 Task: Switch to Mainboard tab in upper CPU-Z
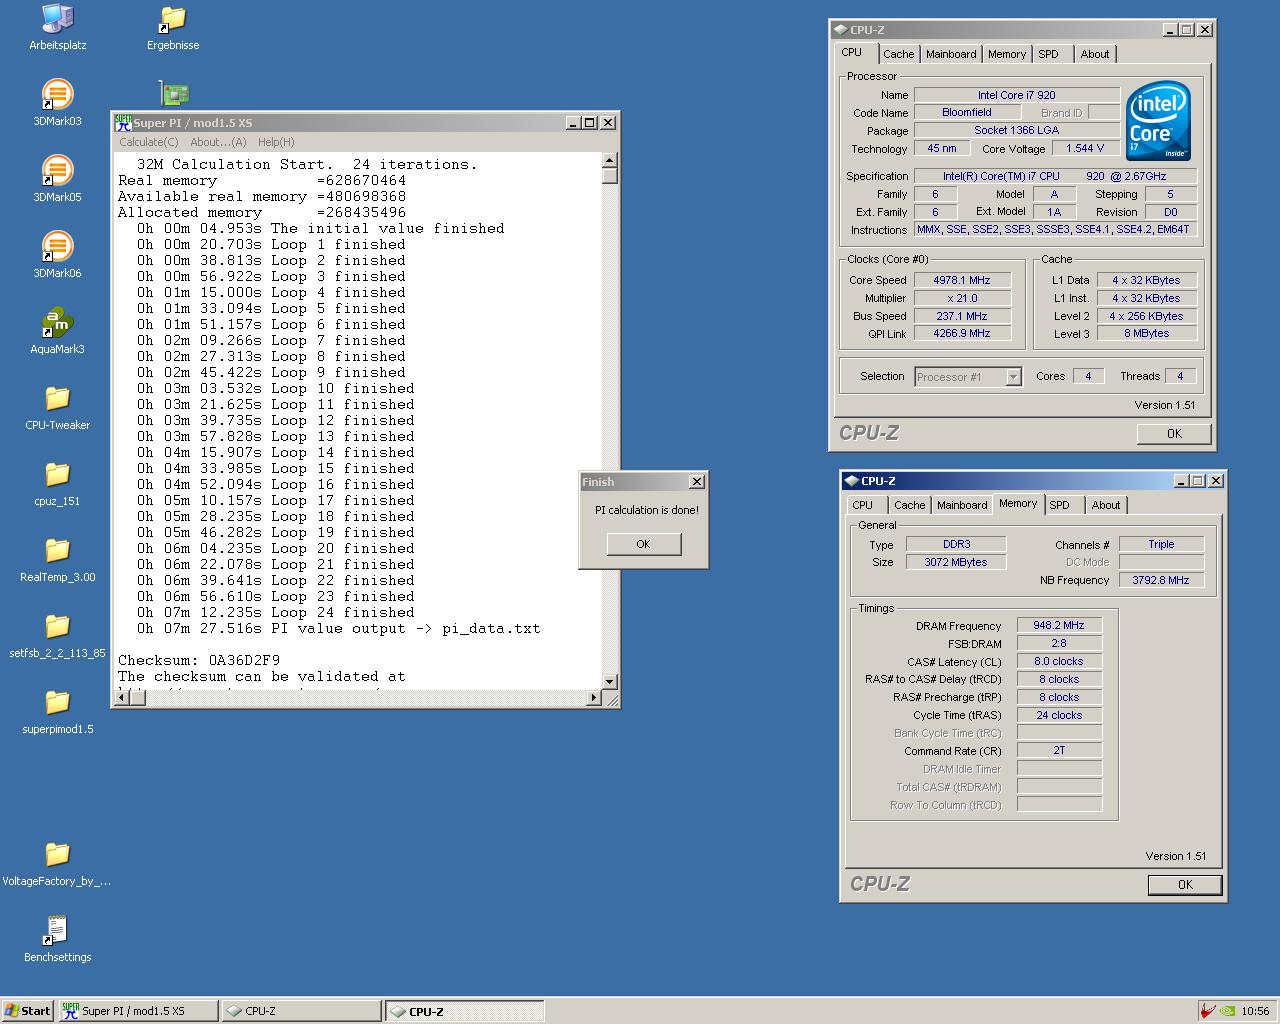951,54
